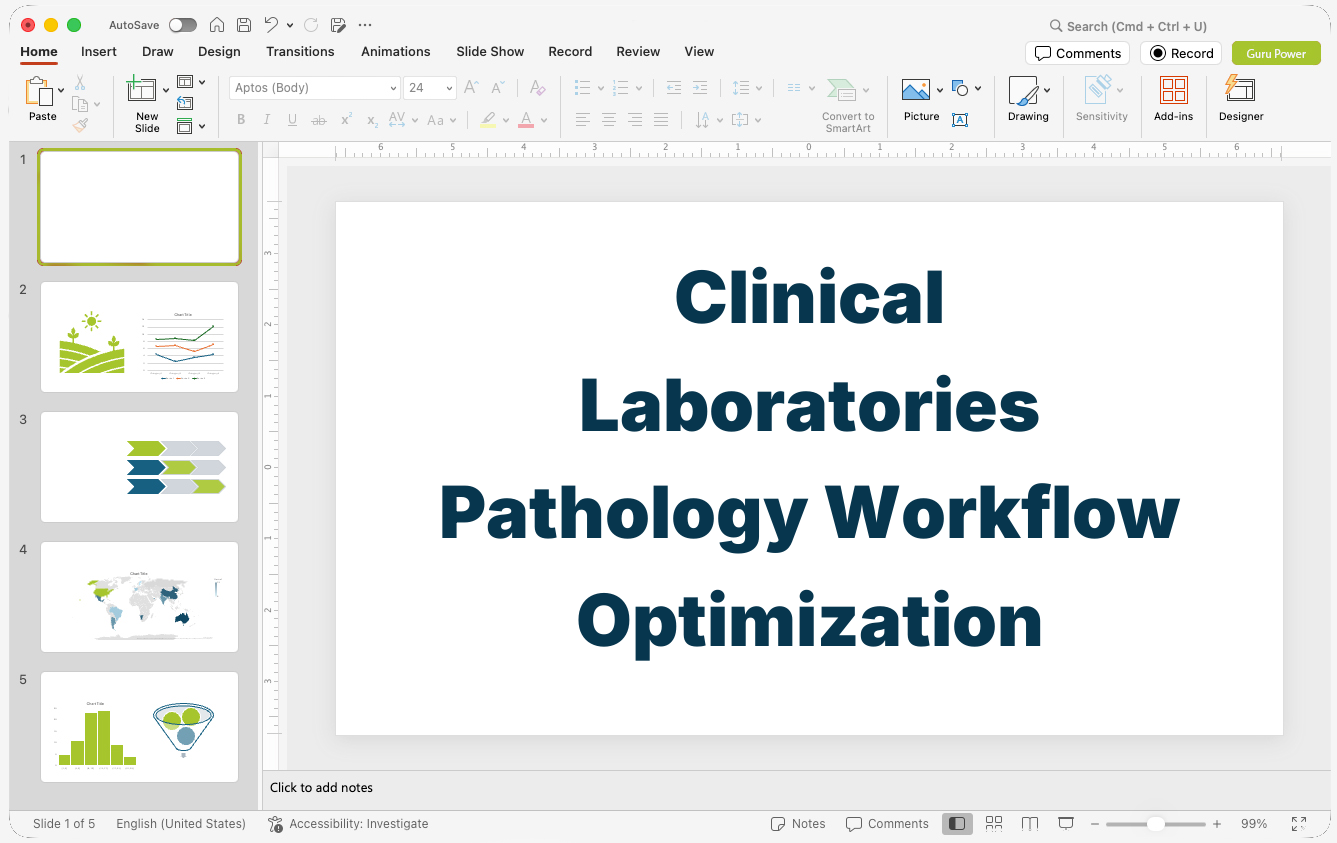This screenshot has width=1337, height=843.
Task: Expand the Undo history dropdown arrow
Action: click(290, 25)
